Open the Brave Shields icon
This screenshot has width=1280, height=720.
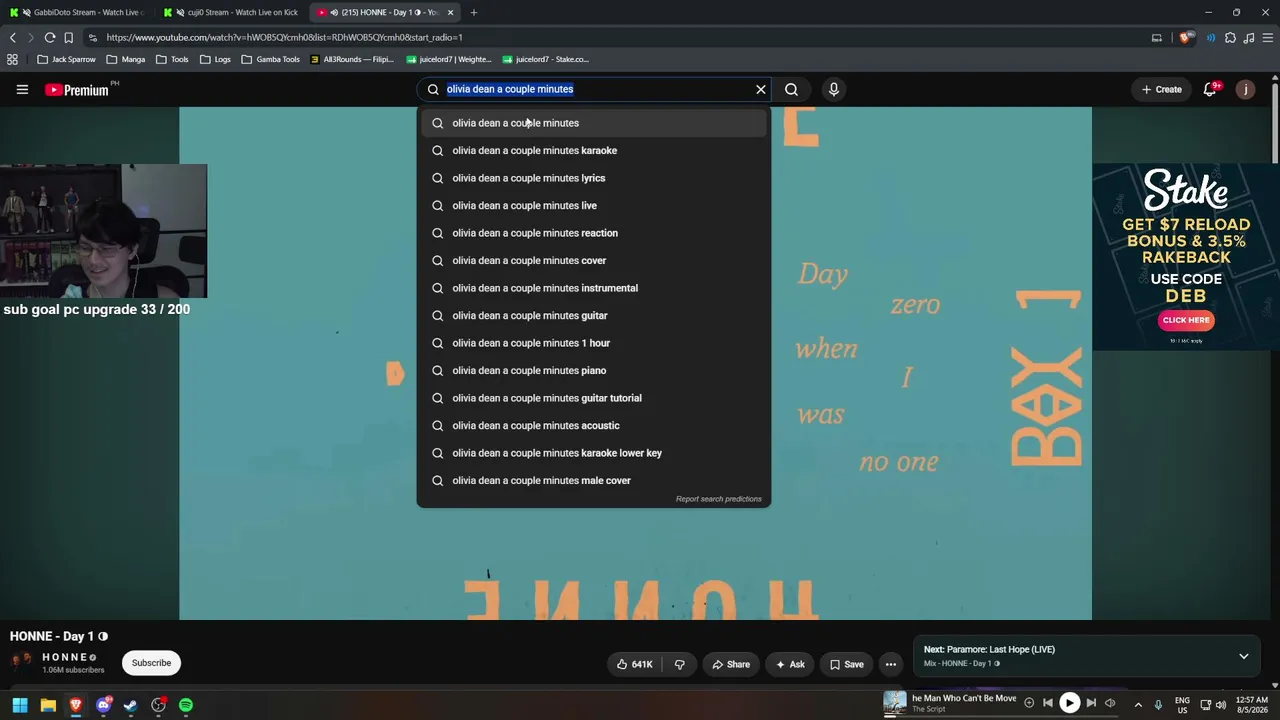coord(1187,37)
